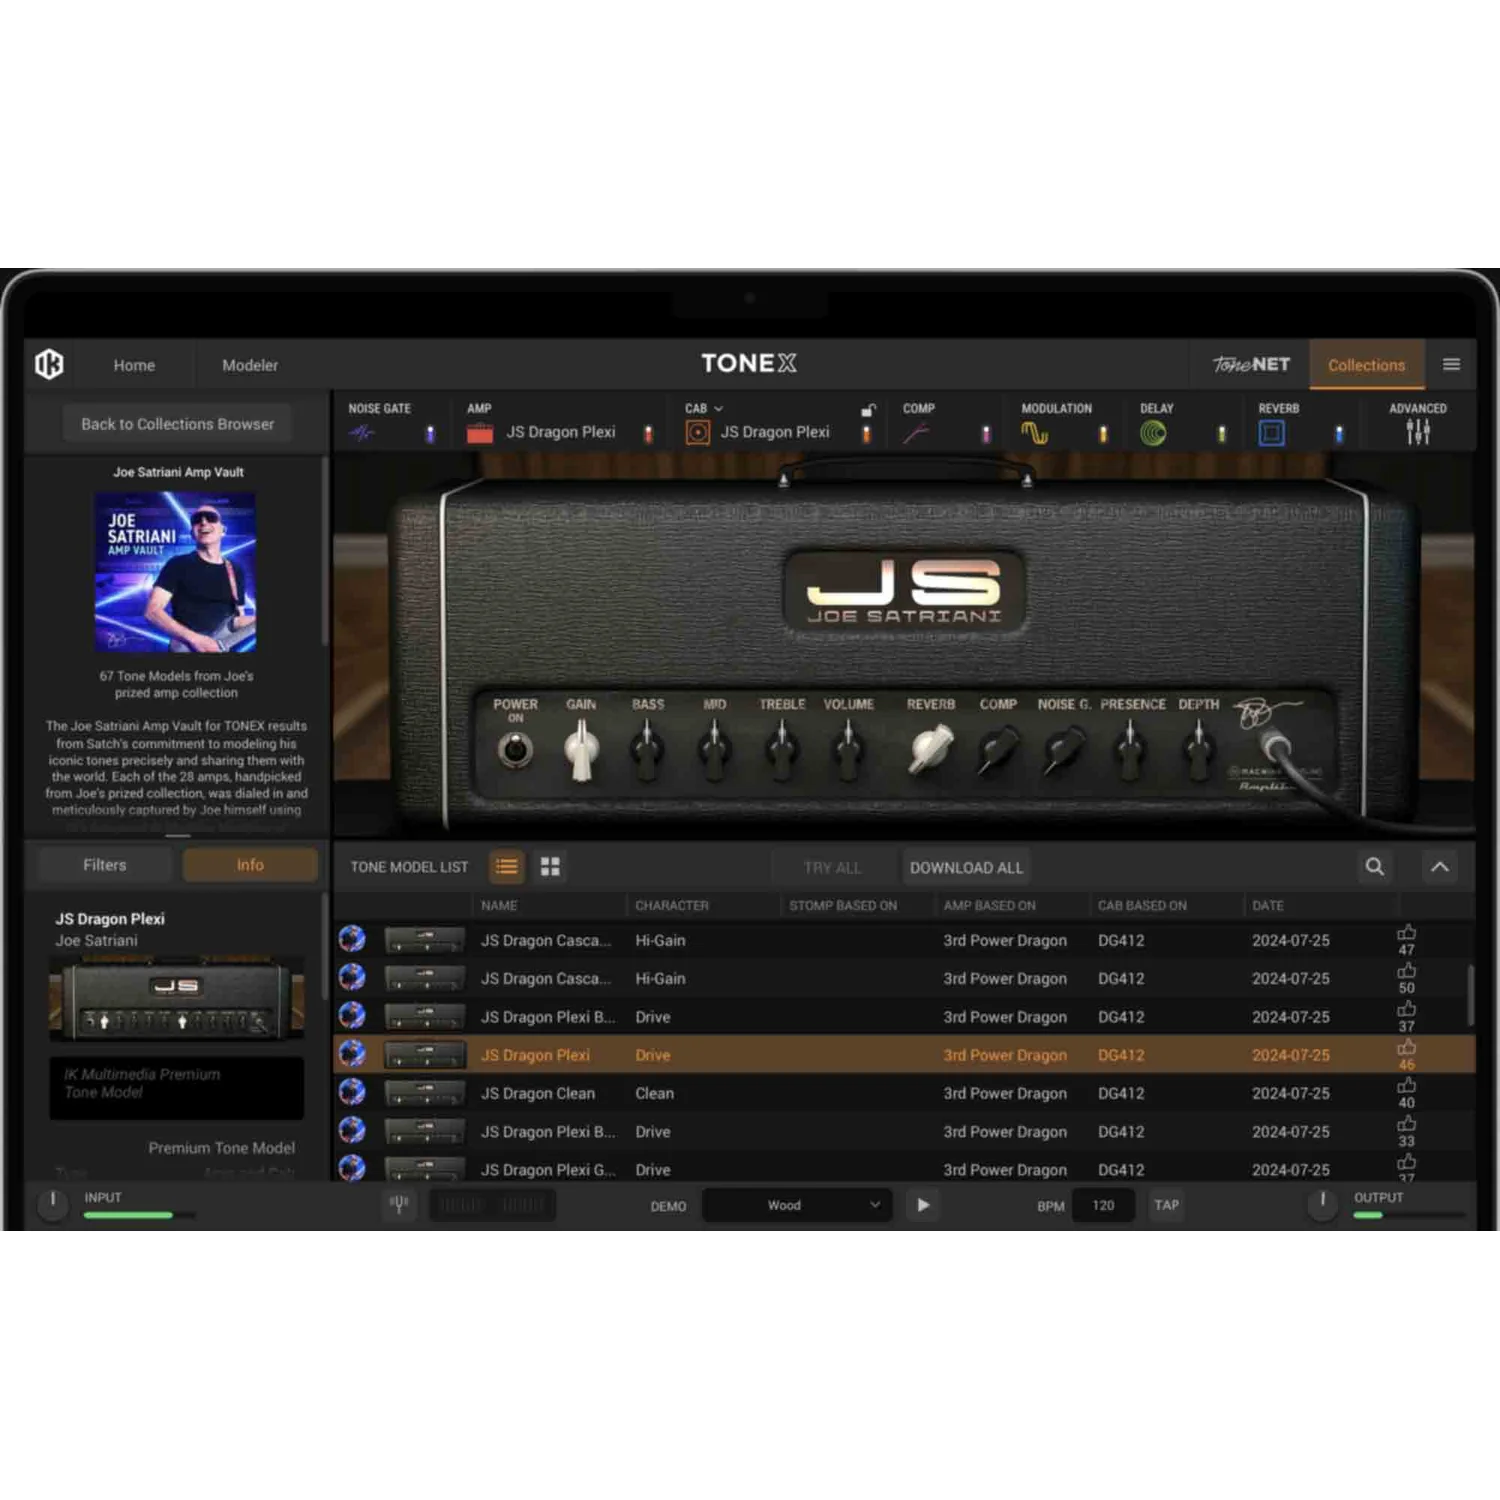Viewport: 1500px width, 1500px height.
Task: Click the green Delay spiral icon
Action: click(1153, 433)
